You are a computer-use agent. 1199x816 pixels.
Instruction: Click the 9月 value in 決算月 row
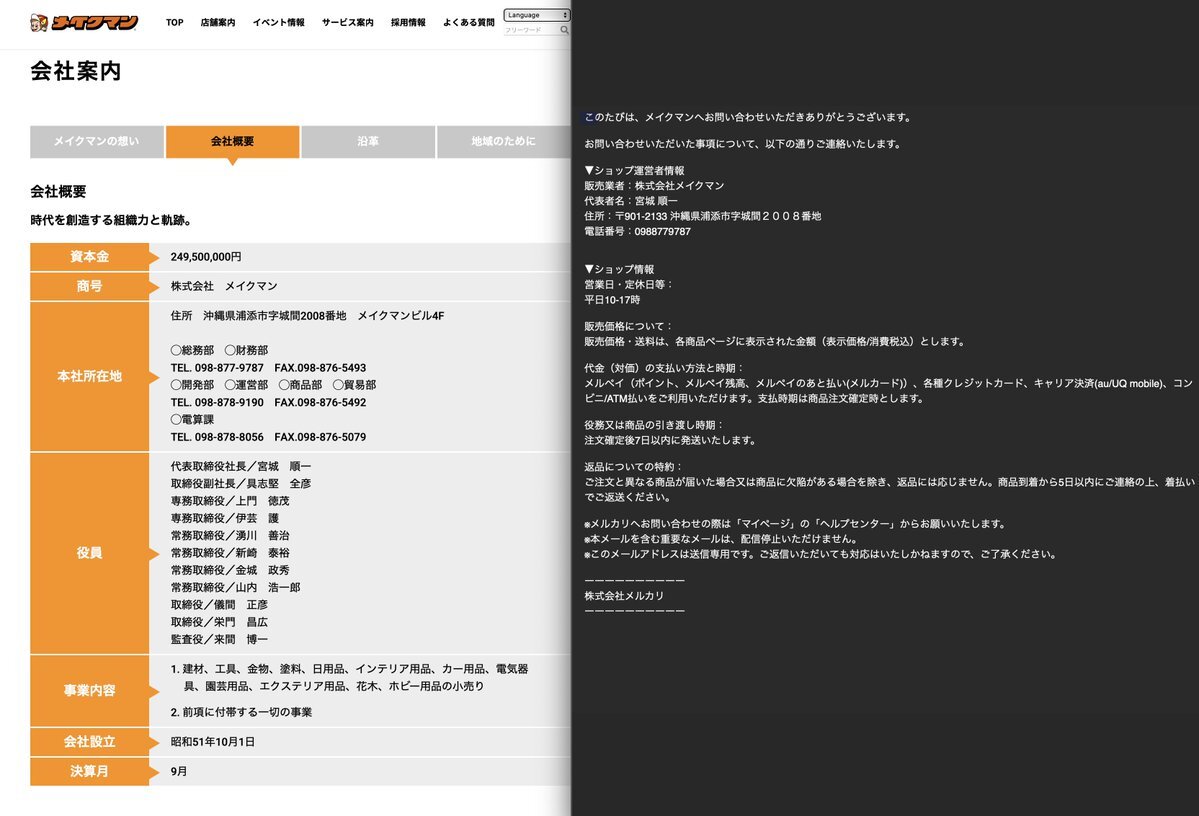click(179, 772)
